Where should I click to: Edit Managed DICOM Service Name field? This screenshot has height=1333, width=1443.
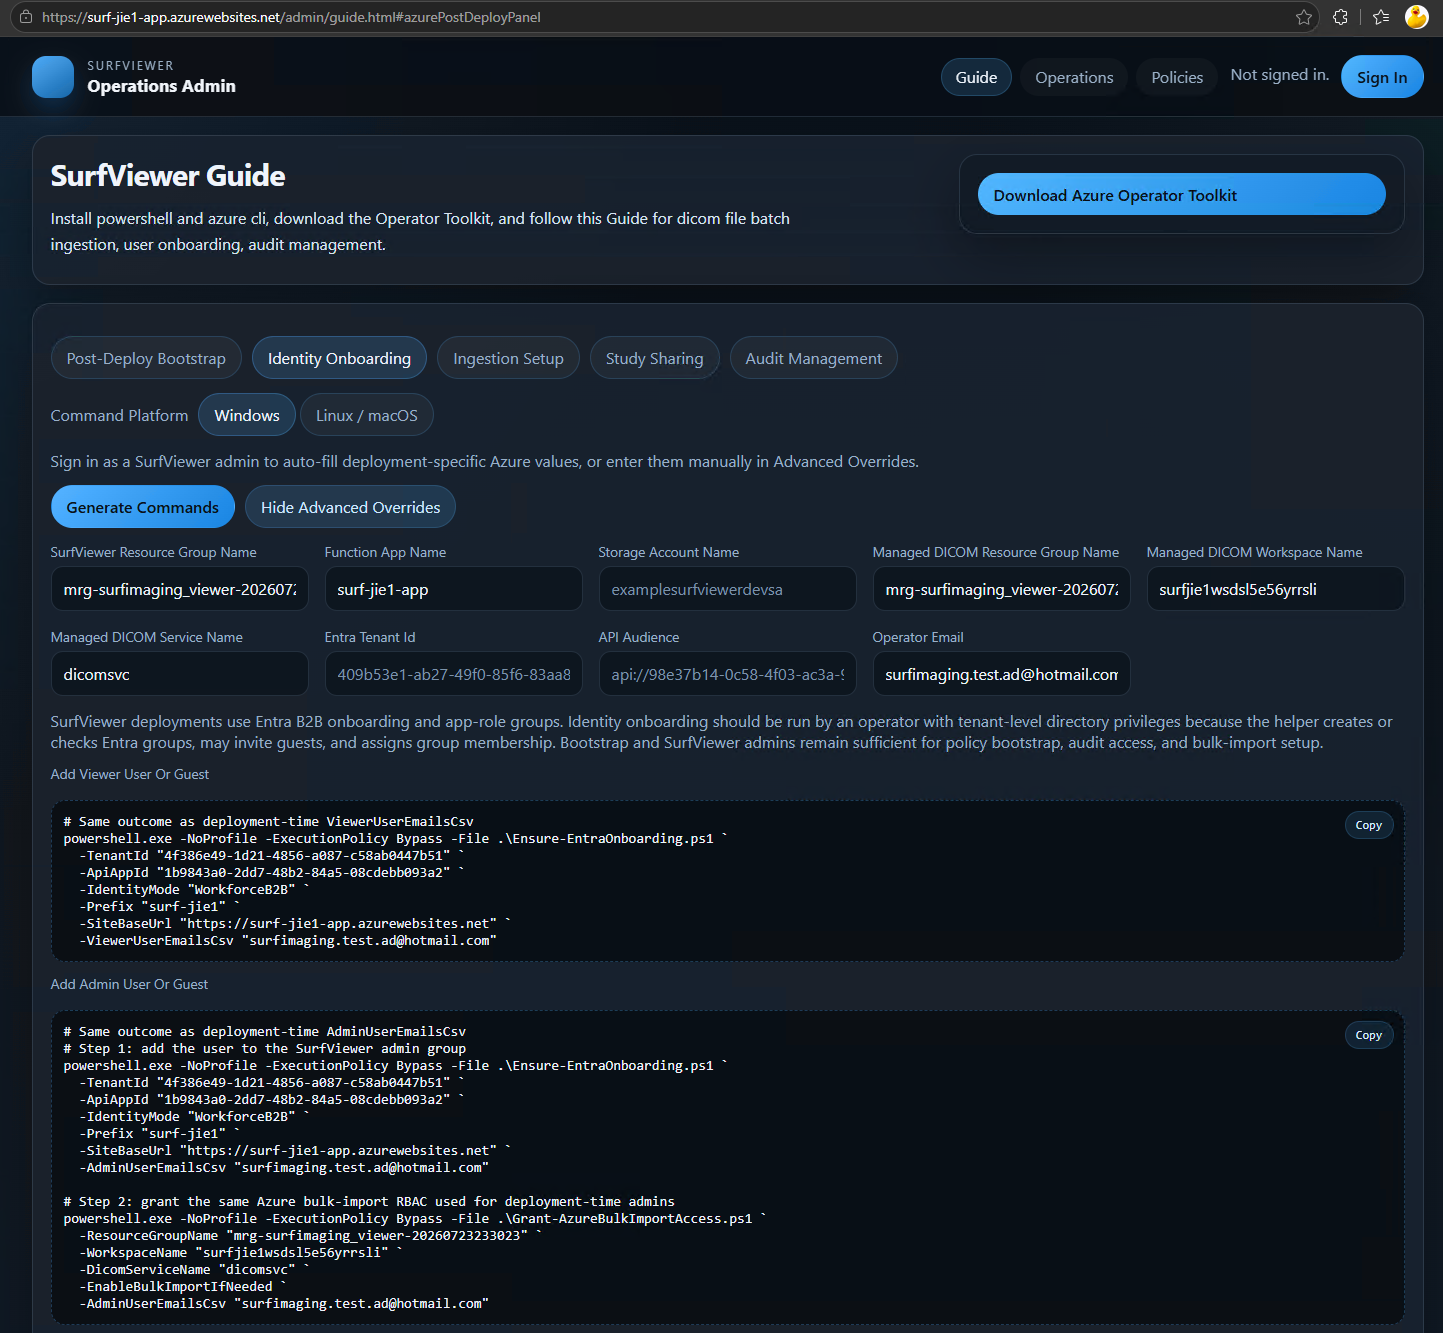pyautogui.click(x=180, y=674)
